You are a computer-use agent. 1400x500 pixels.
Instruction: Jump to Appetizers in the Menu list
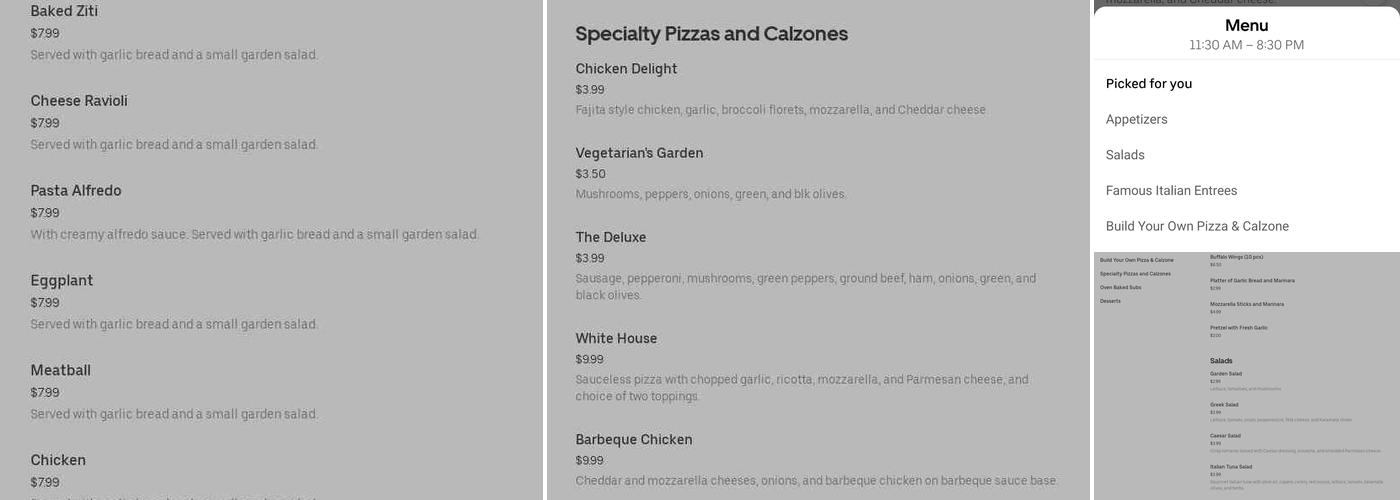point(1137,119)
